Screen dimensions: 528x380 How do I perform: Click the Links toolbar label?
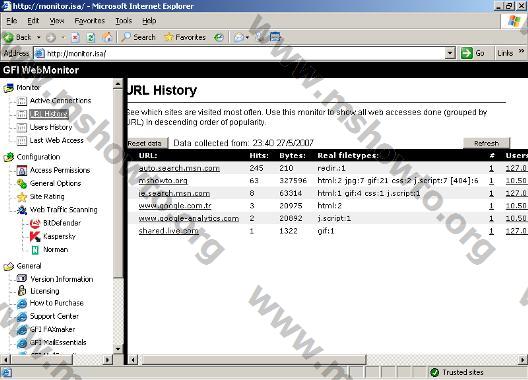pyautogui.click(x=505, y=53)
